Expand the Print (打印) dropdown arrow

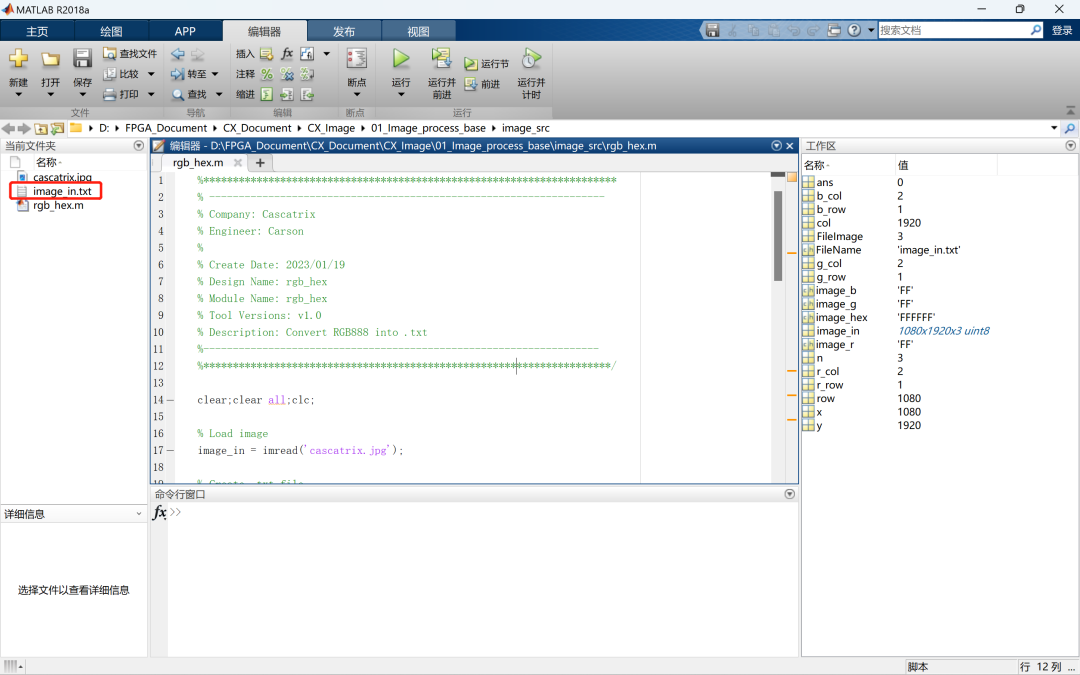[x=151, y=95]
